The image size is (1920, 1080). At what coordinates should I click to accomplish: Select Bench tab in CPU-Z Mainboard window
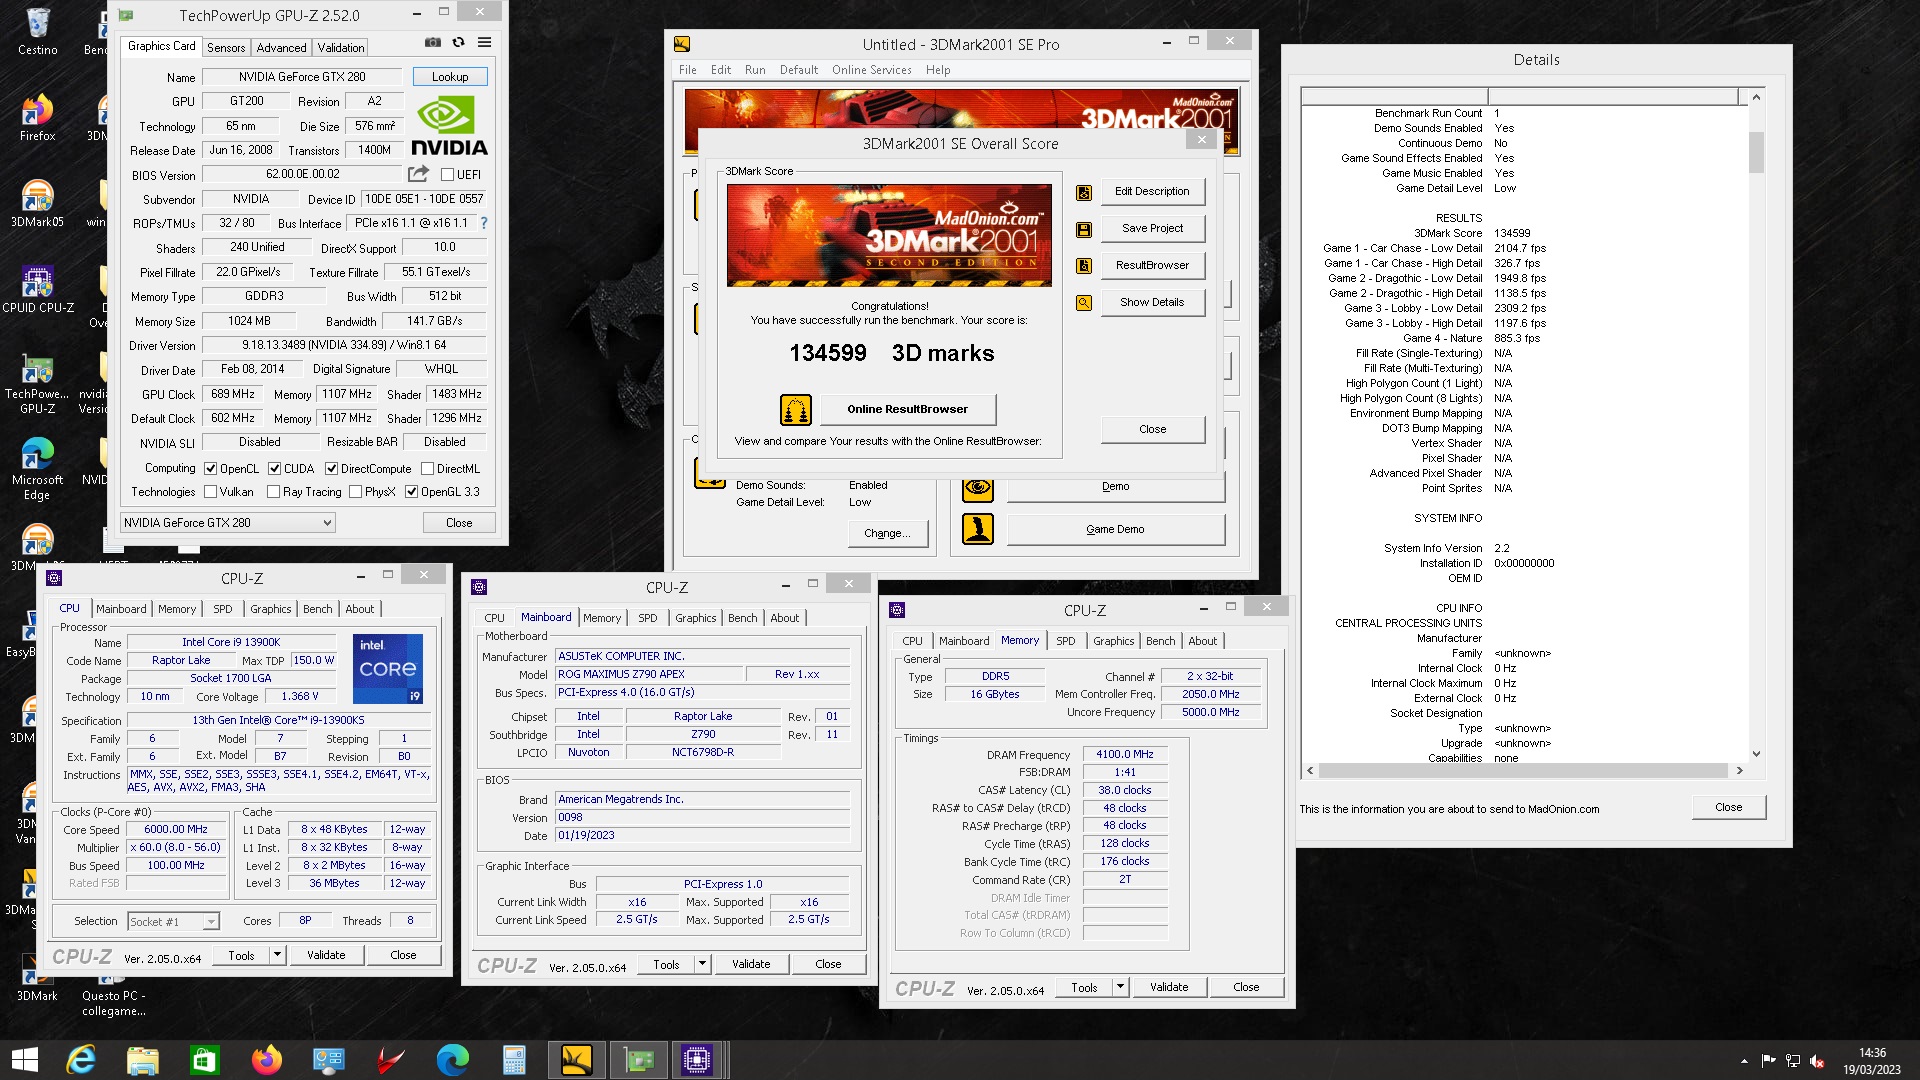(742, 618)
